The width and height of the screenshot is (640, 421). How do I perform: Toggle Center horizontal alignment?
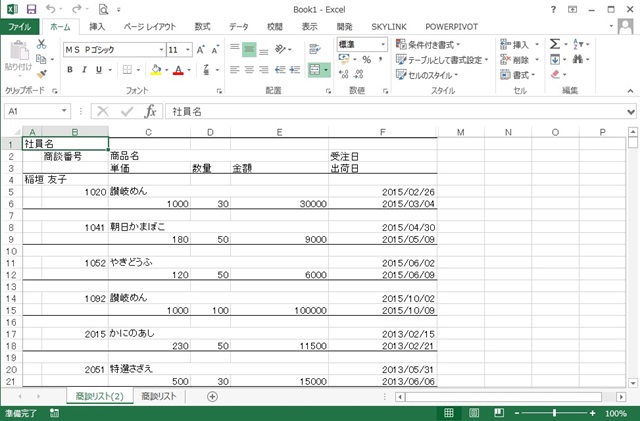coord(249,70)
